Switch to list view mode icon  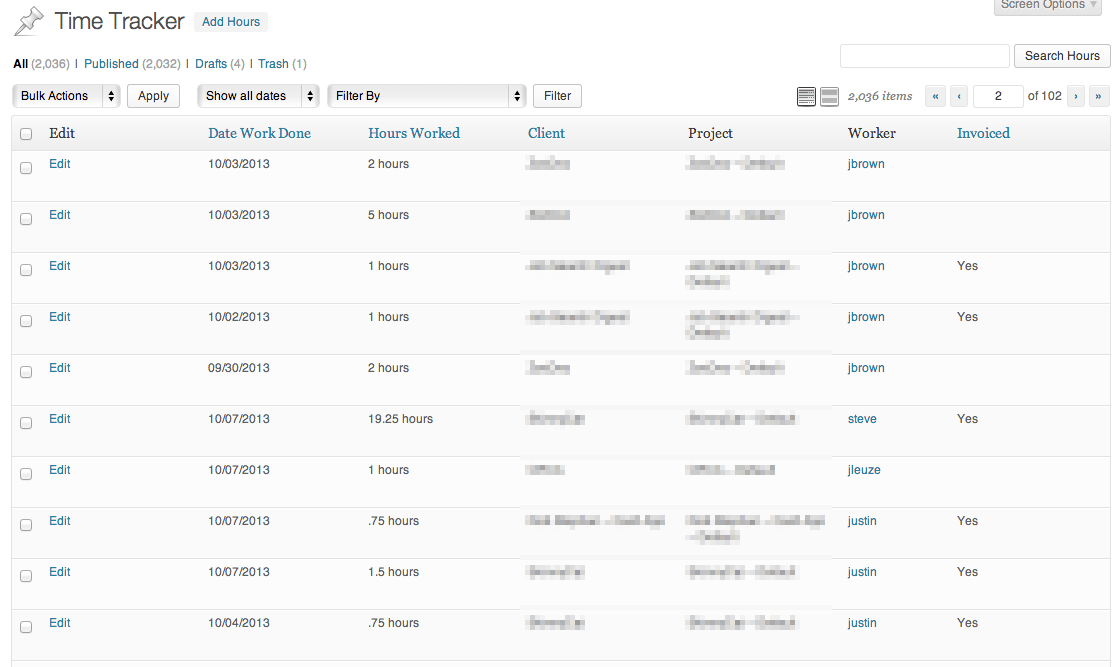806,96
